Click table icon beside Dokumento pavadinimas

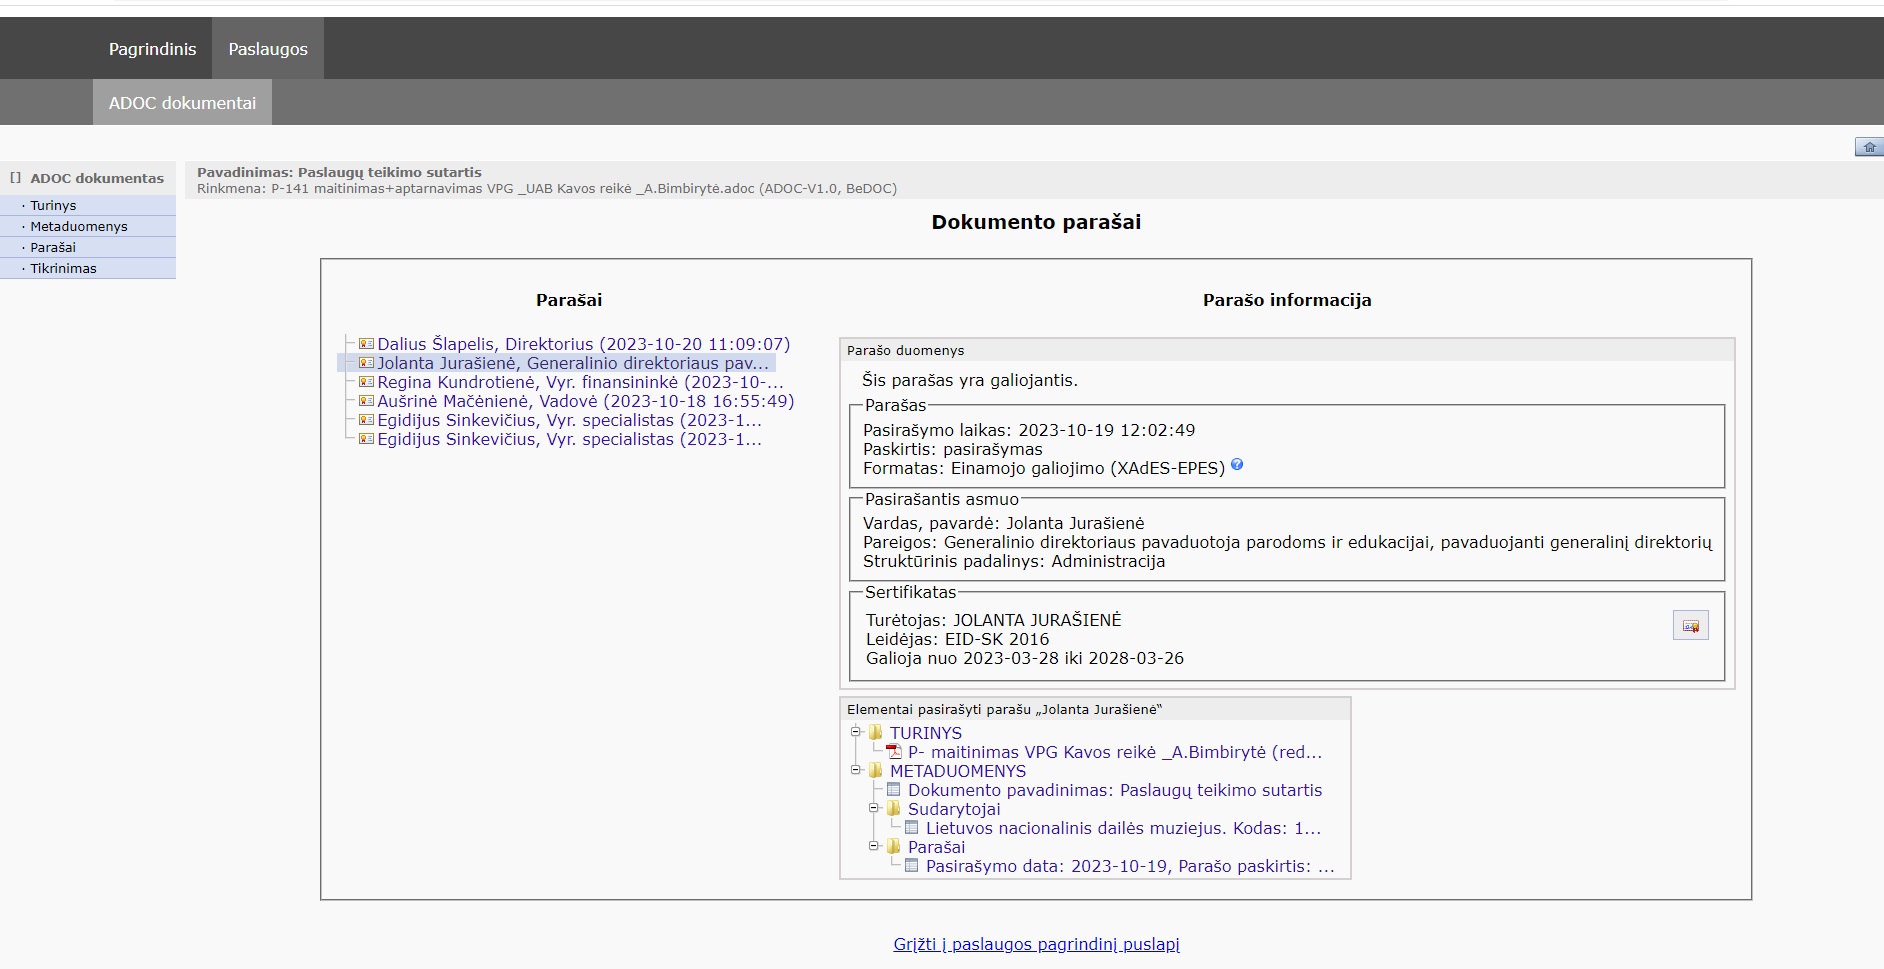pyautogui.click(x=894, y=790)
